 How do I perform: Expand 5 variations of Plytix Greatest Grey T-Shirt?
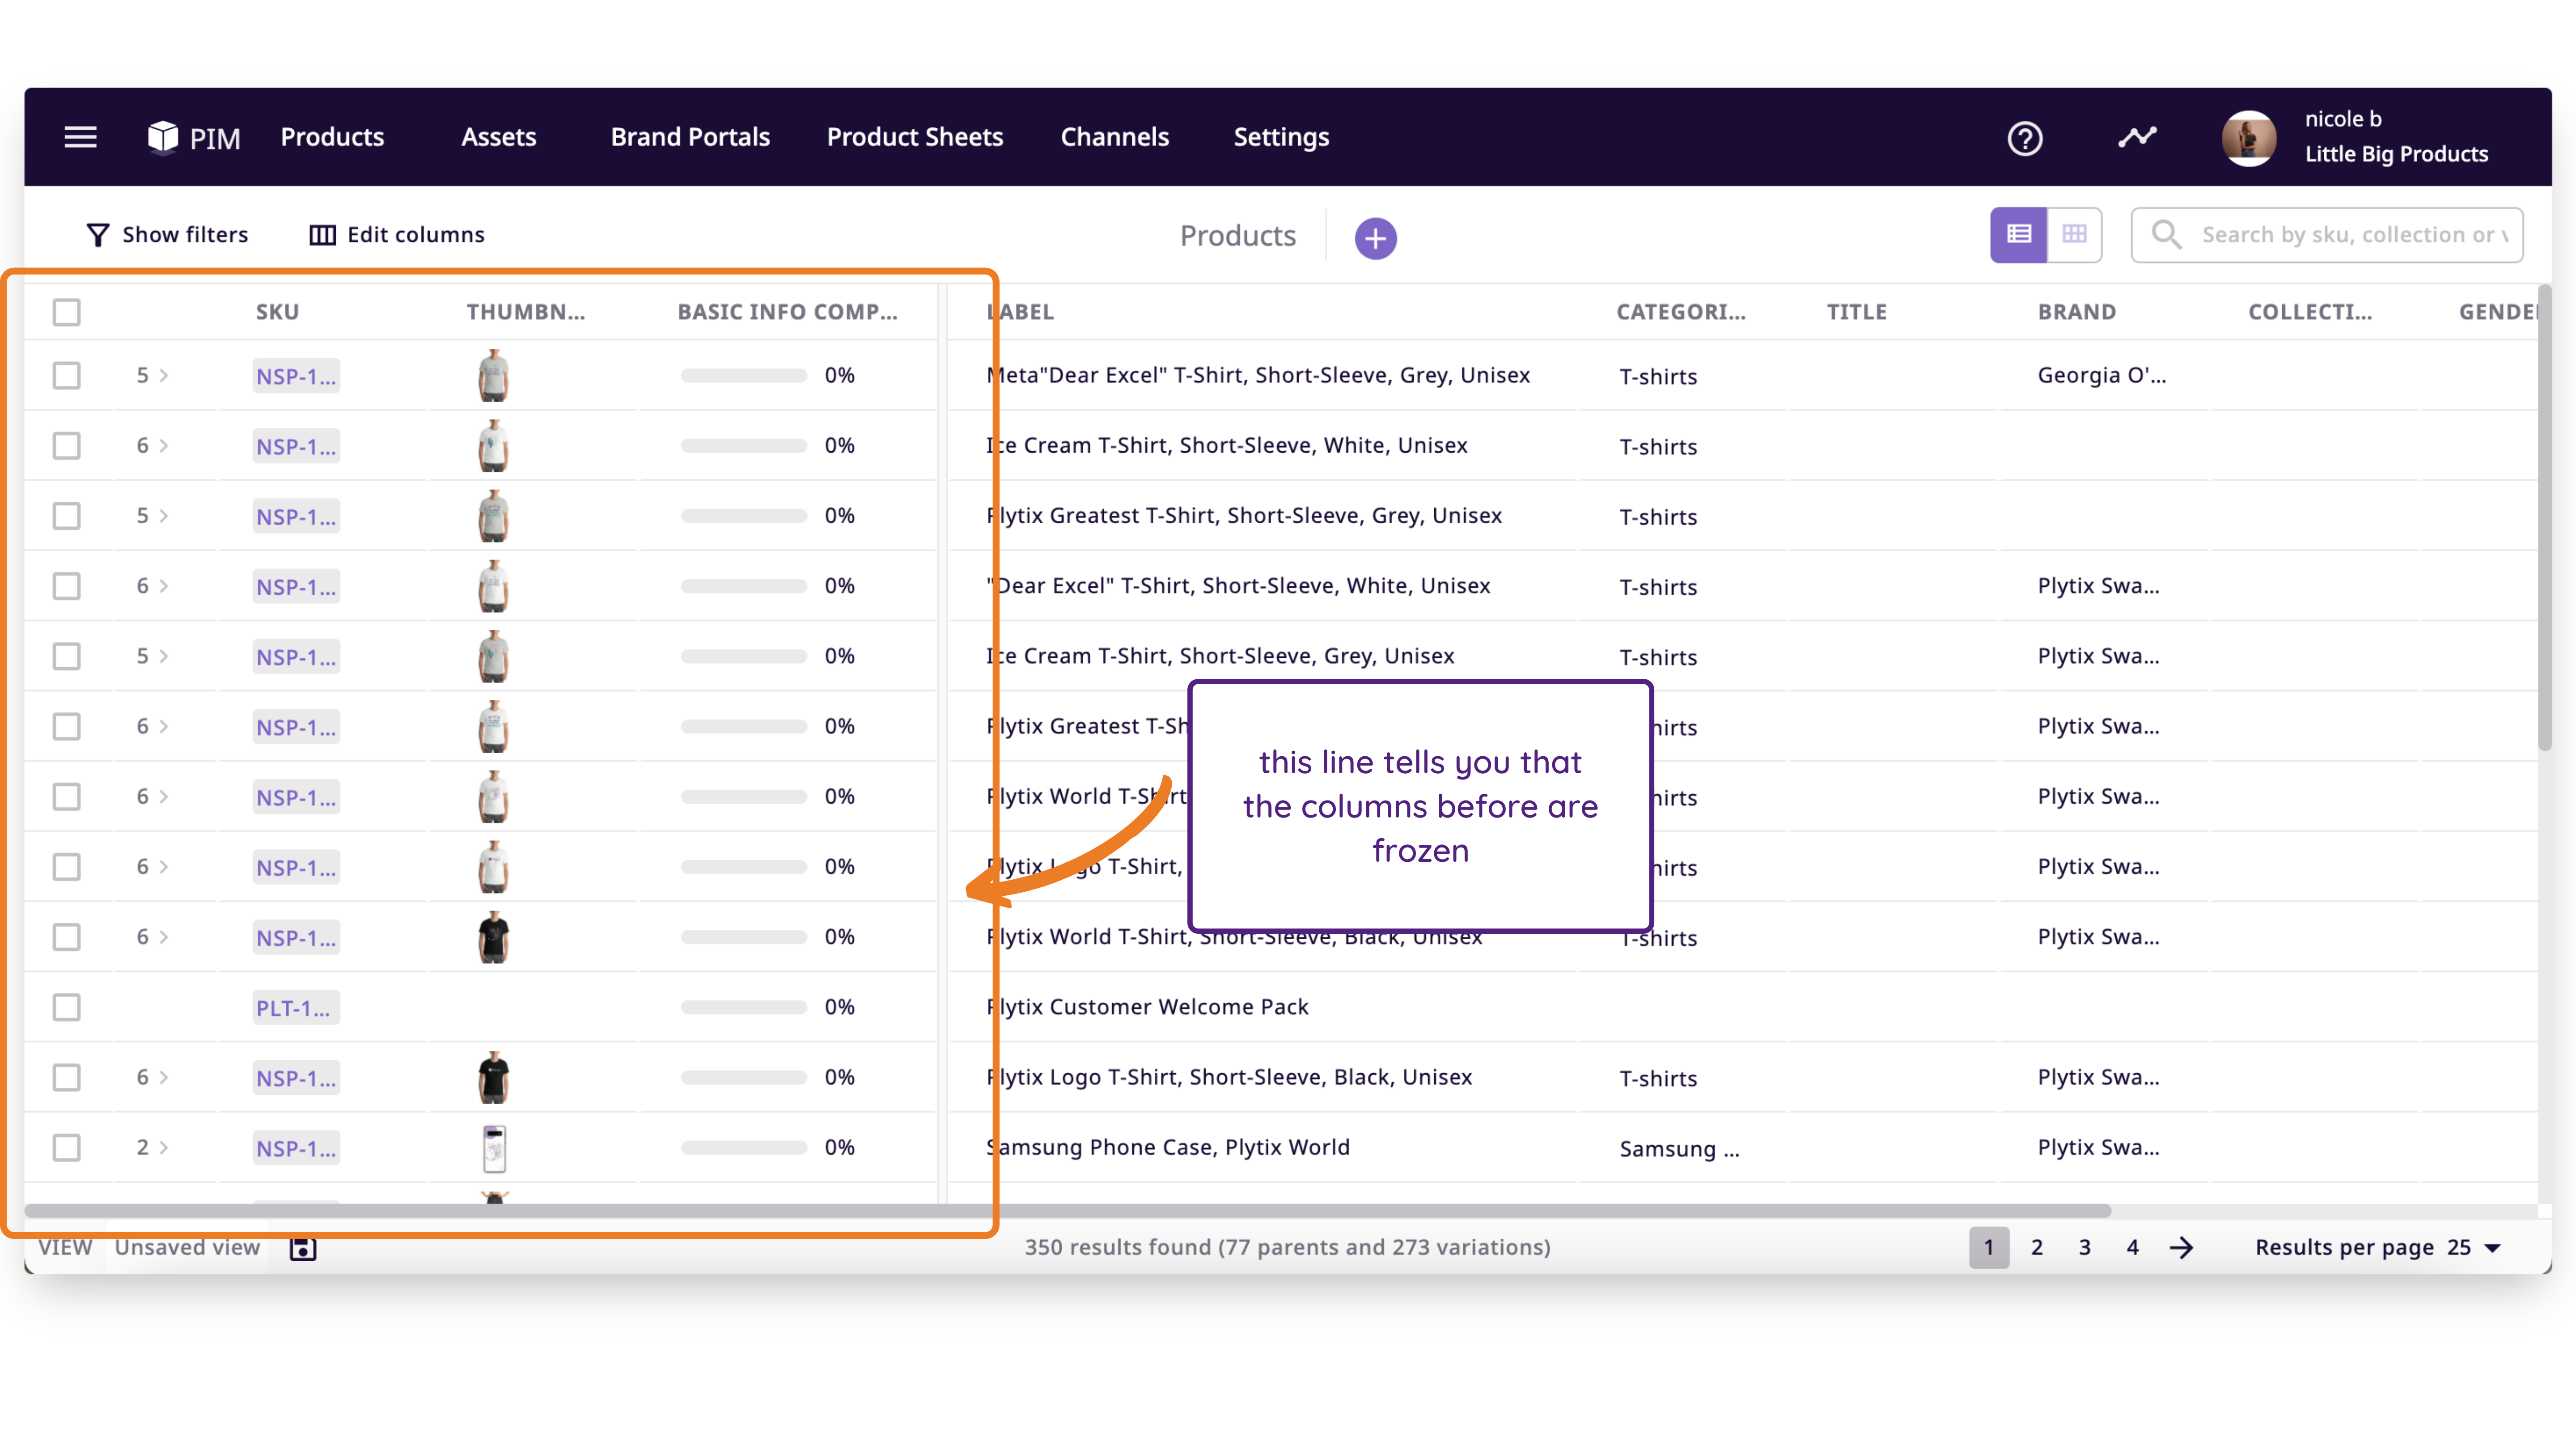pos(152,515)
